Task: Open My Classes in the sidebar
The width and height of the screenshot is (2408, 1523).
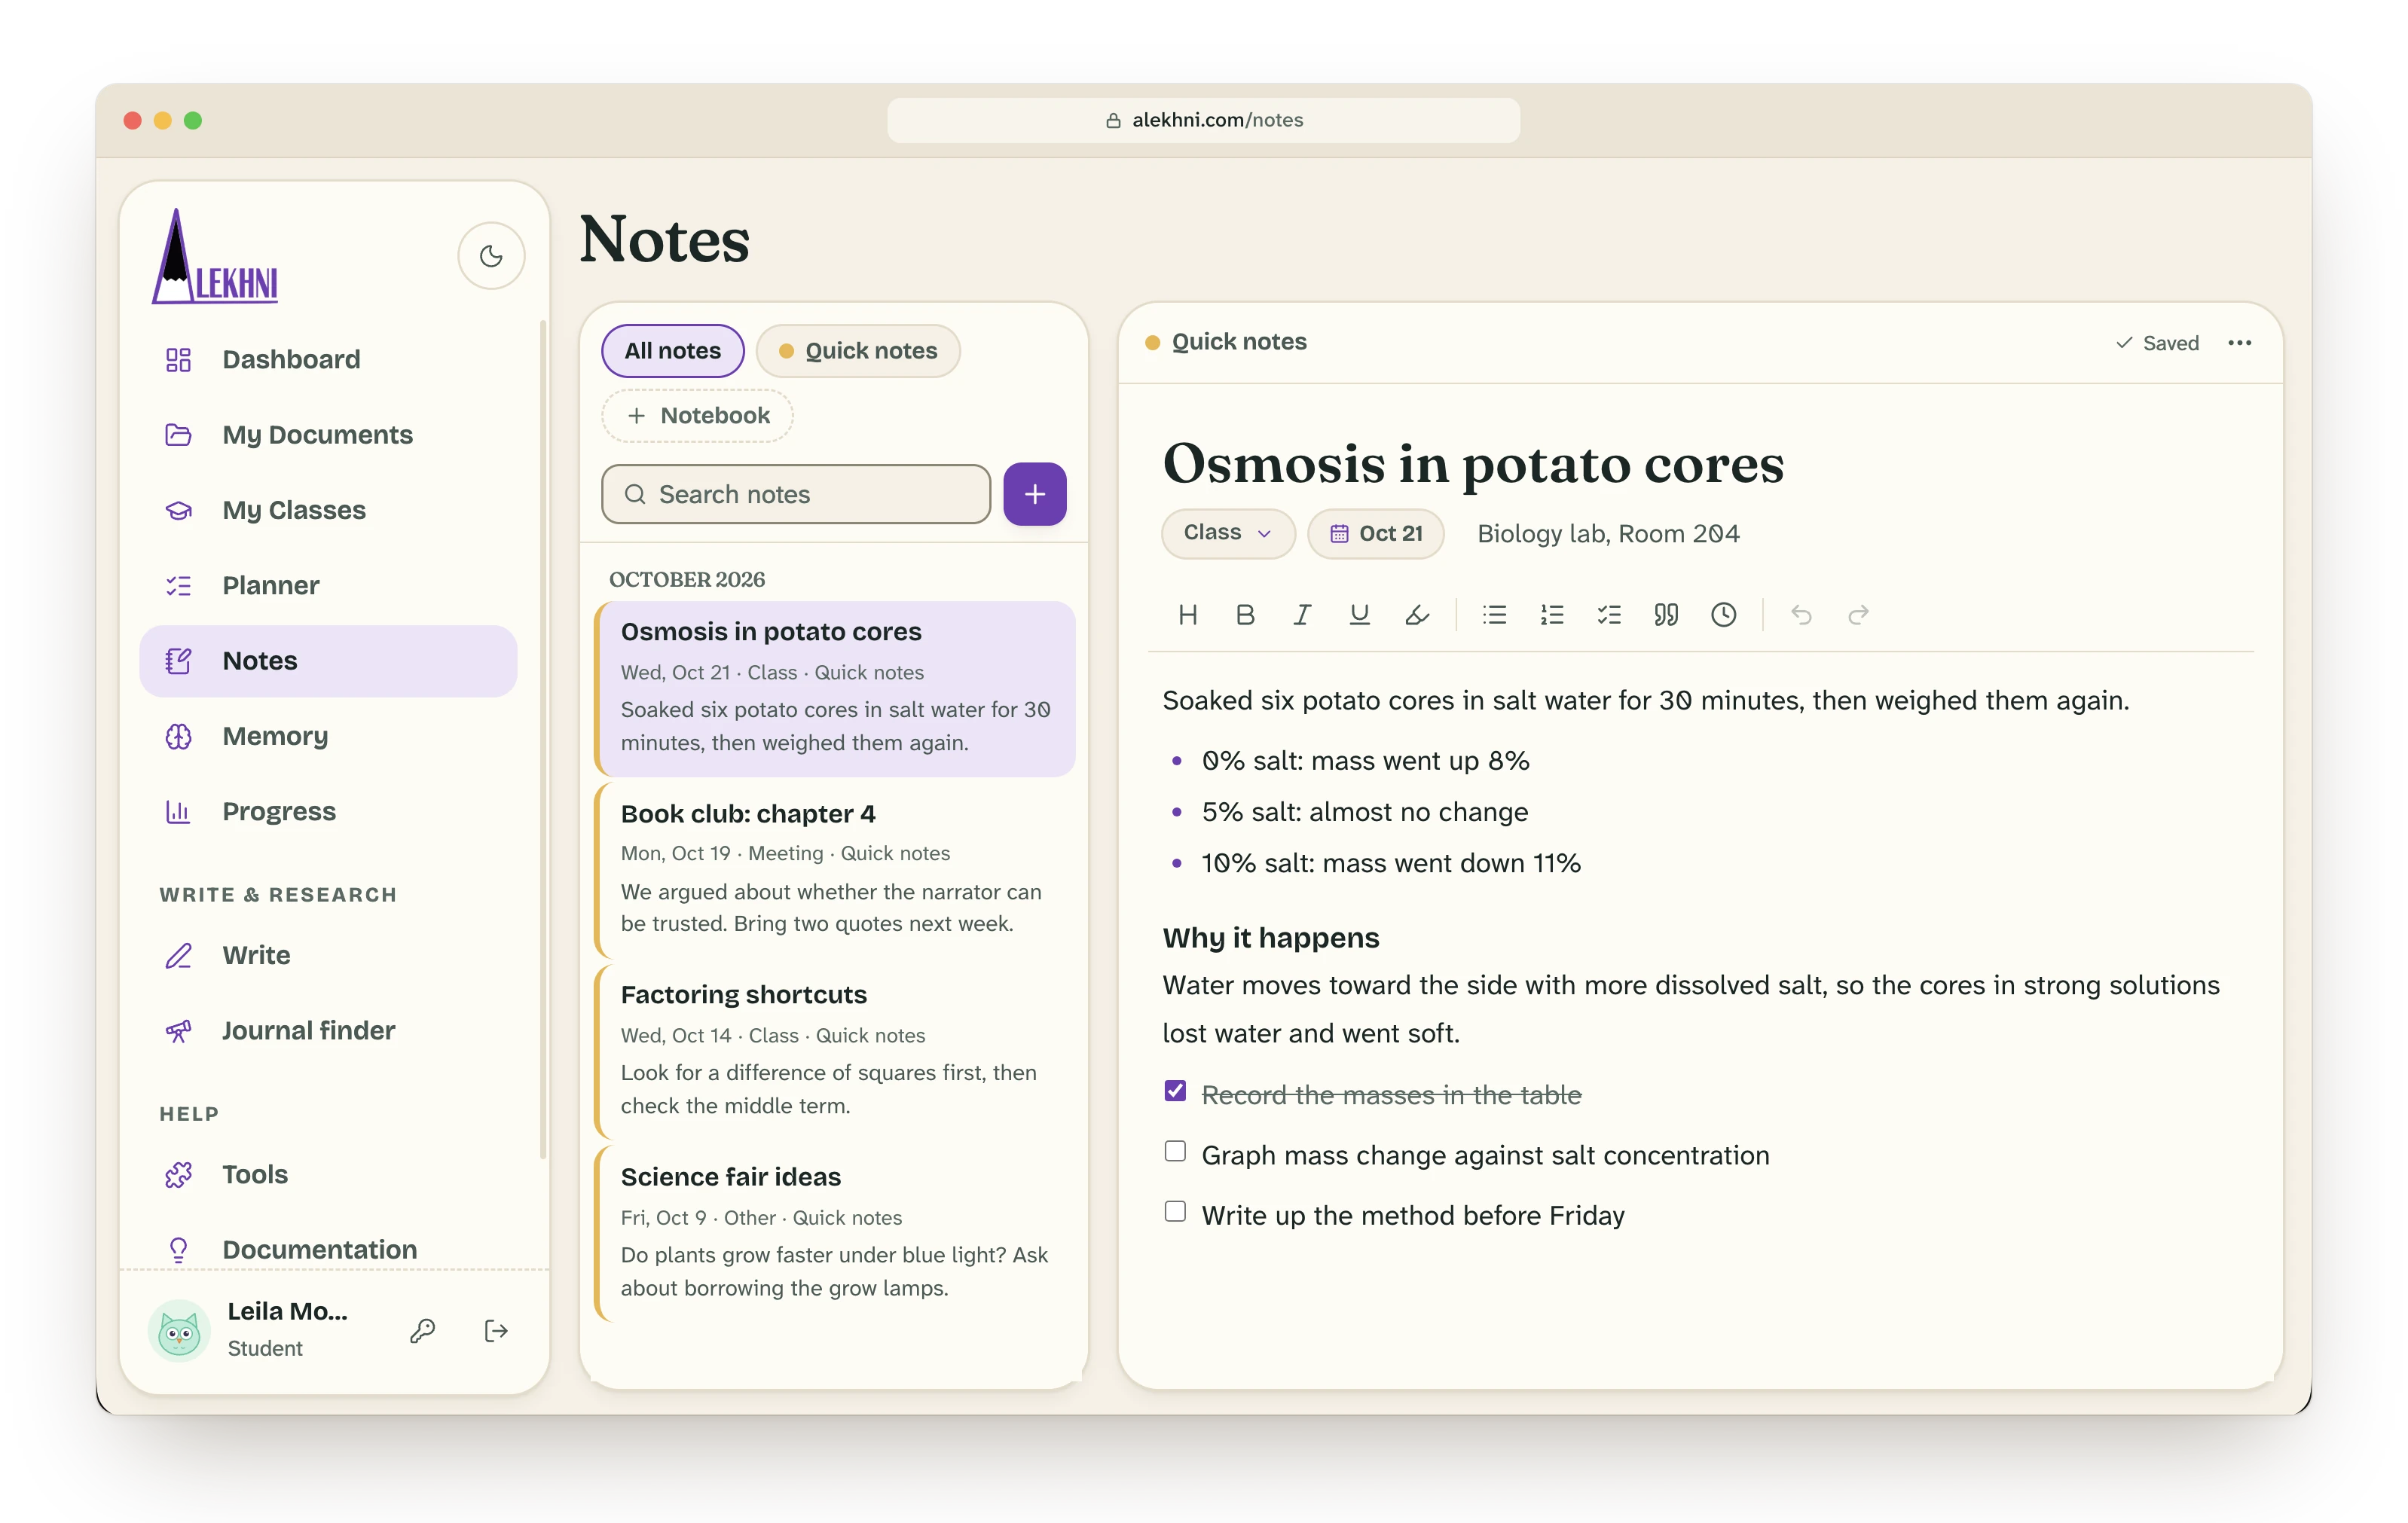Action: pyautogui.click(x=328, y=510)
